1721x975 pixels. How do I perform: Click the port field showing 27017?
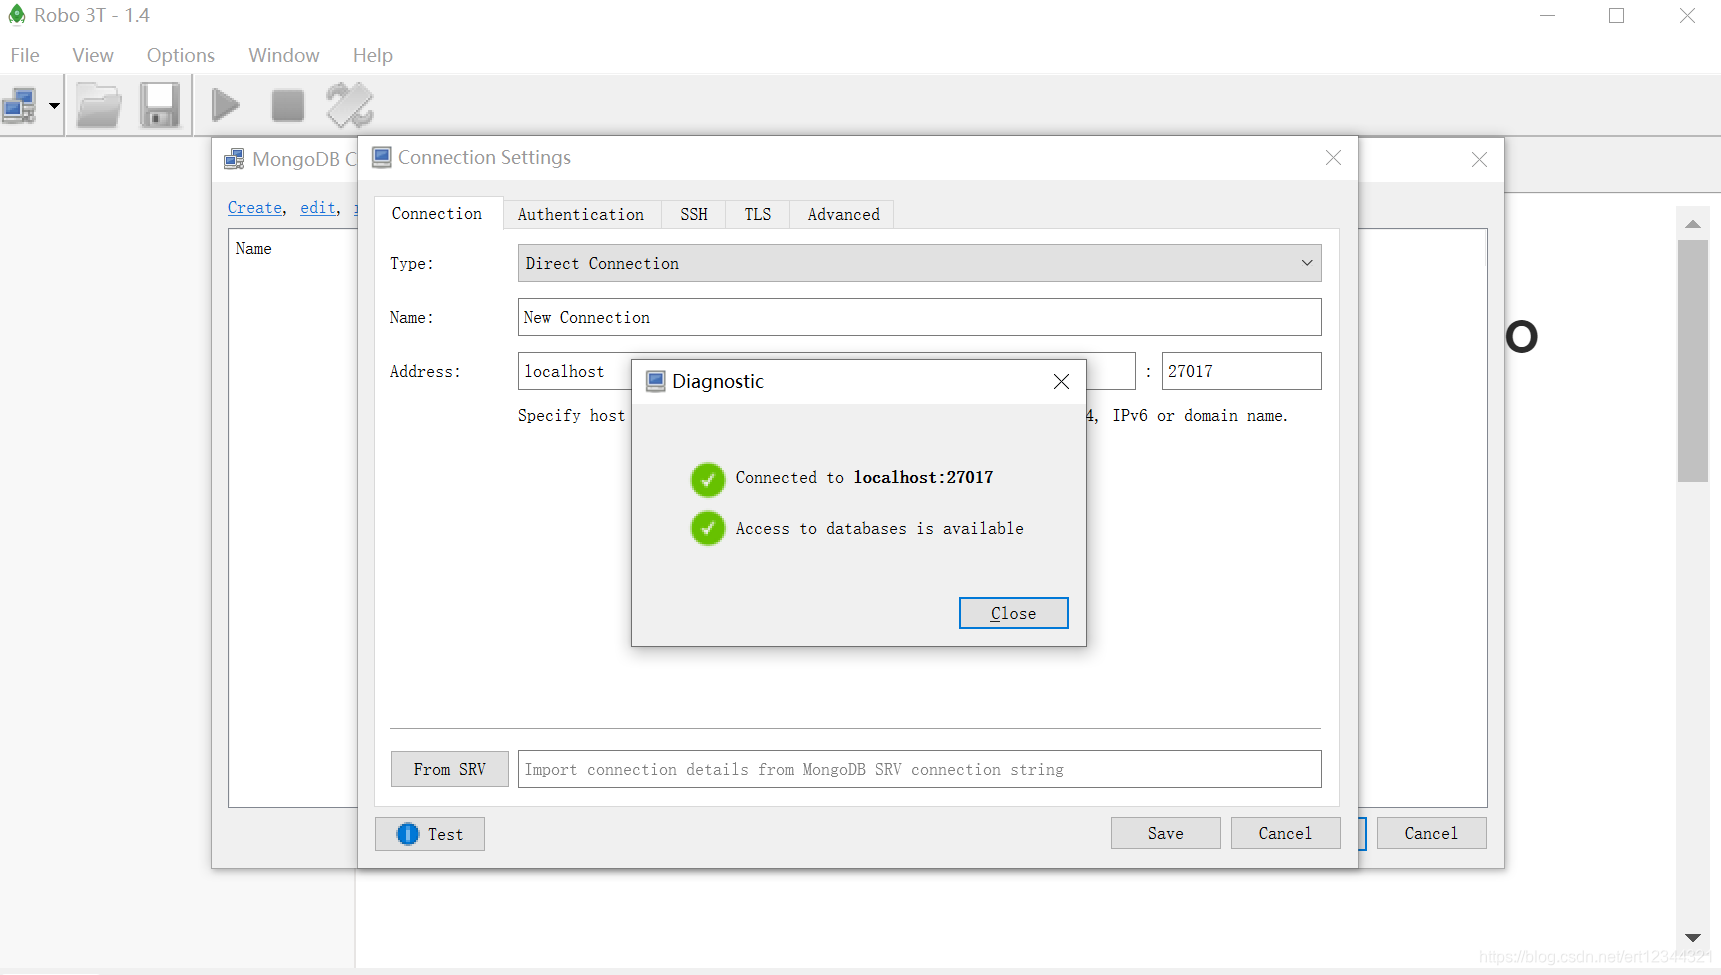point(1241,371)
